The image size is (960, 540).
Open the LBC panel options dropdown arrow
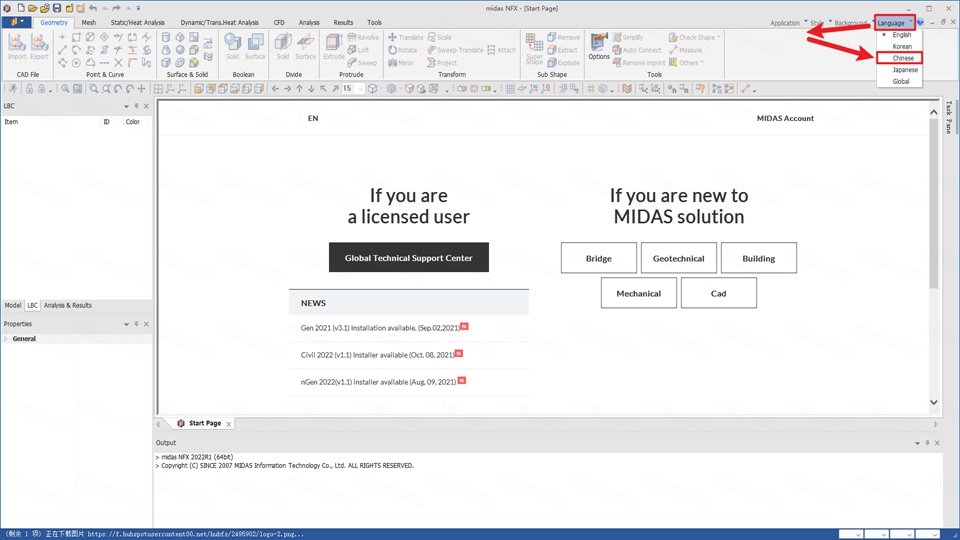click(x=126, y=106)
